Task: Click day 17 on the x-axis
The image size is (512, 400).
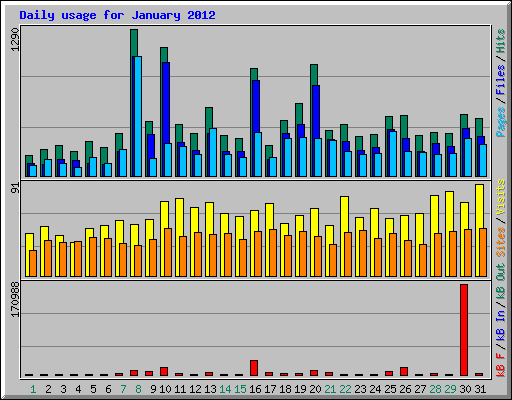Action: click(x=270, y=389)
